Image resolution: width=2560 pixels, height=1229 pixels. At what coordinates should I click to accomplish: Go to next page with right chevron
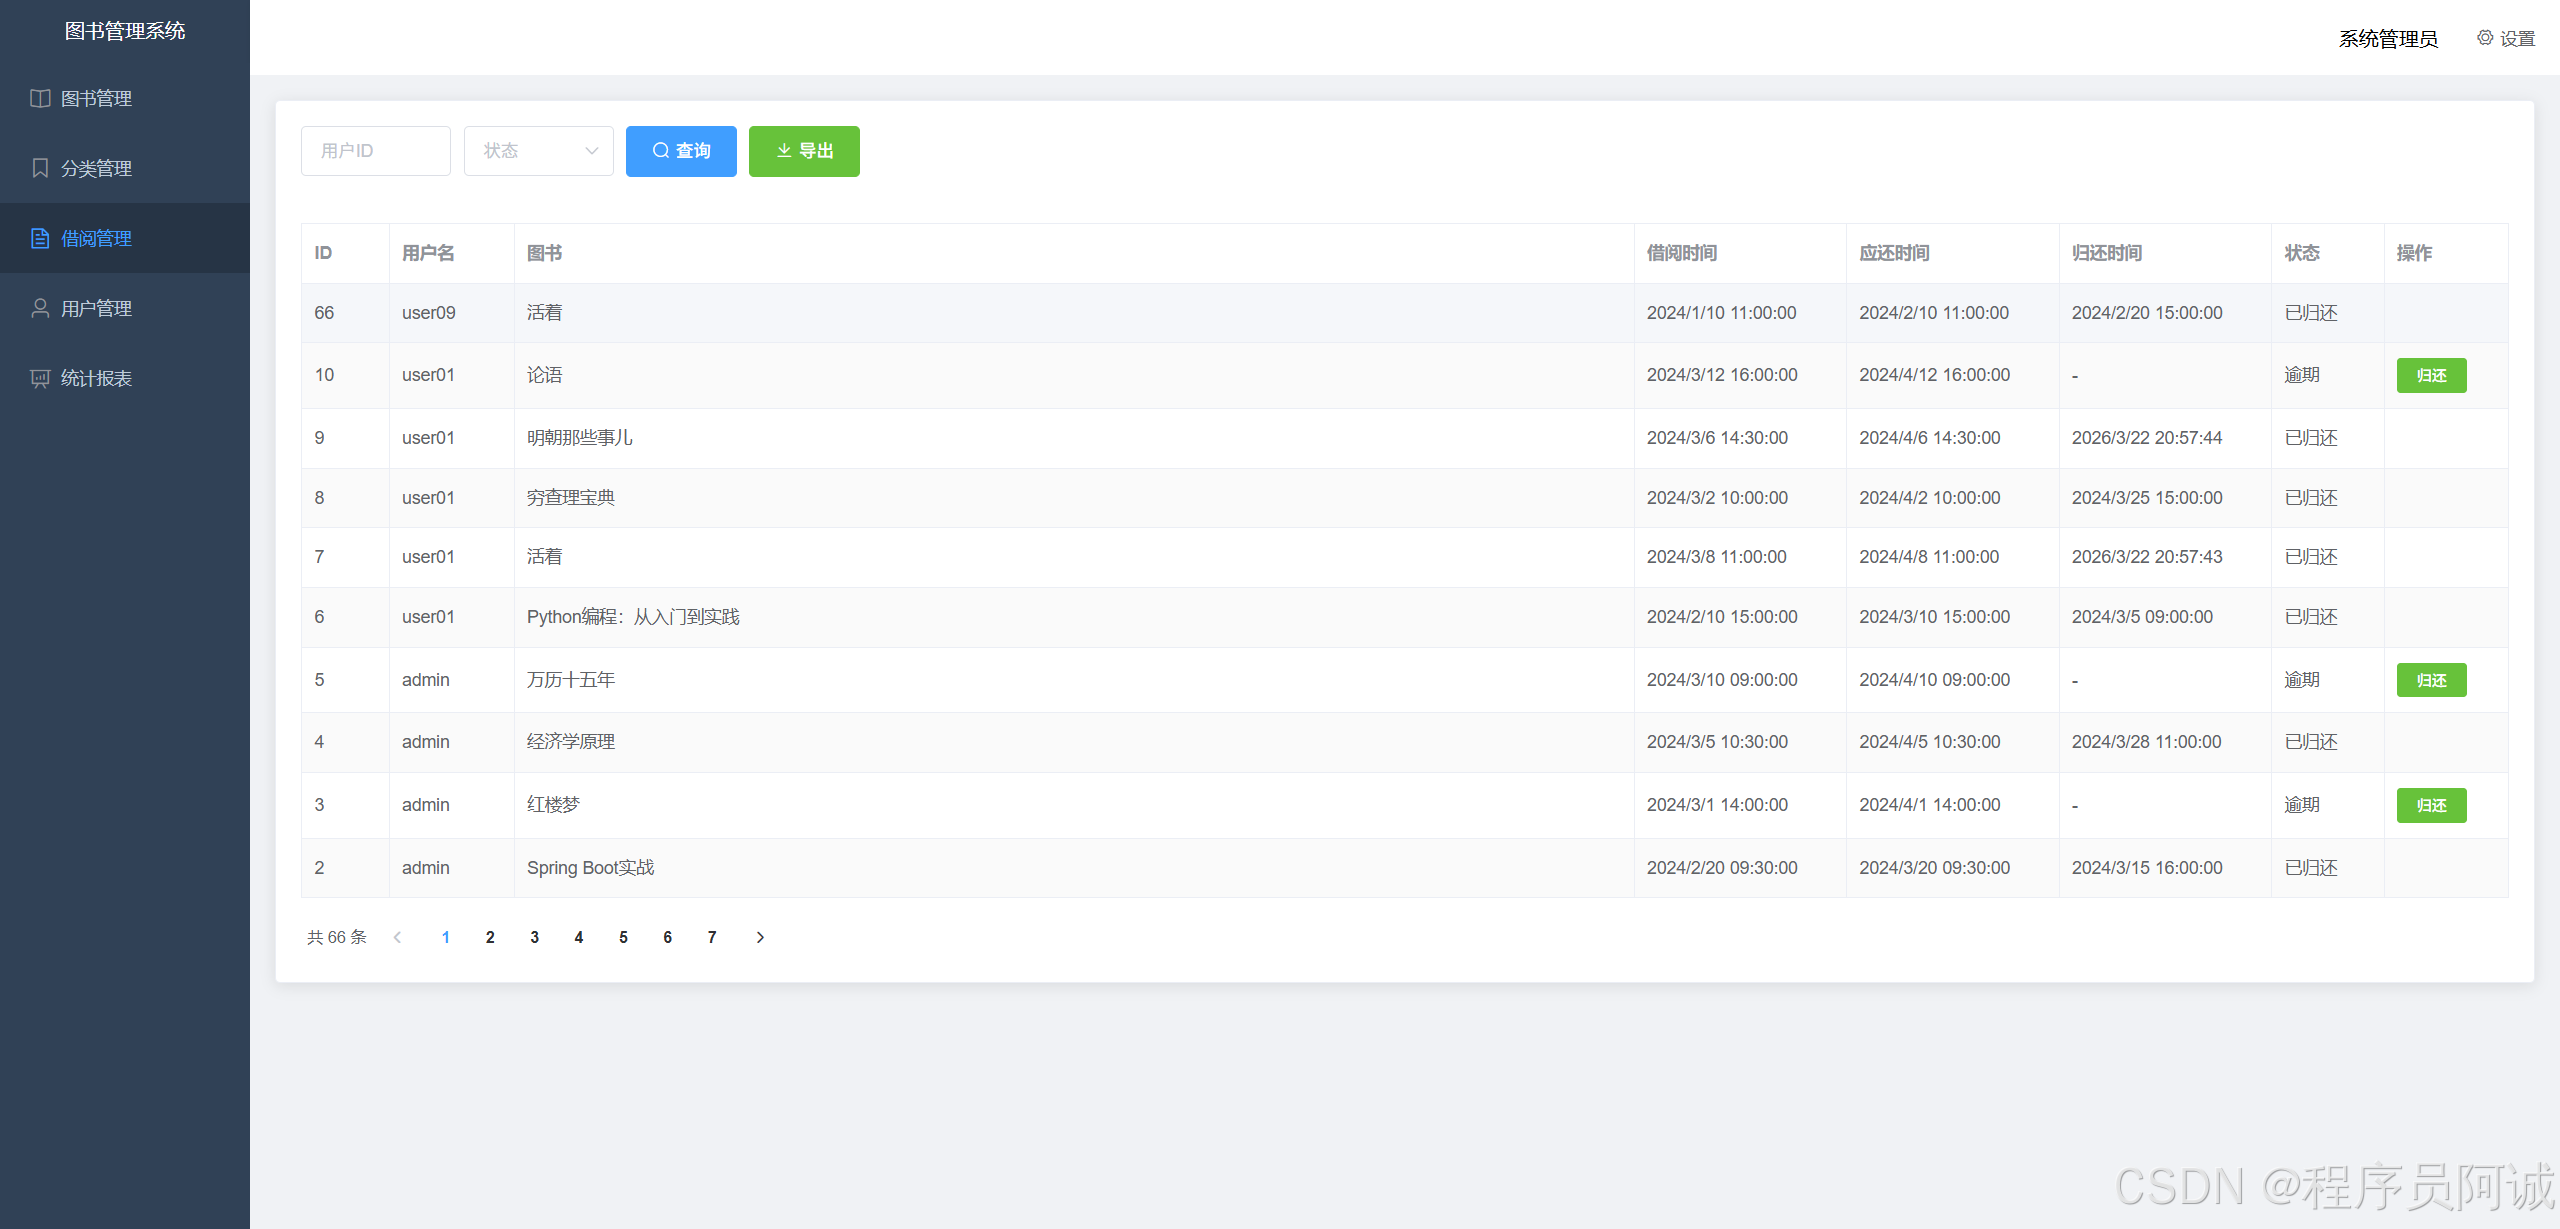pos(760,937)
